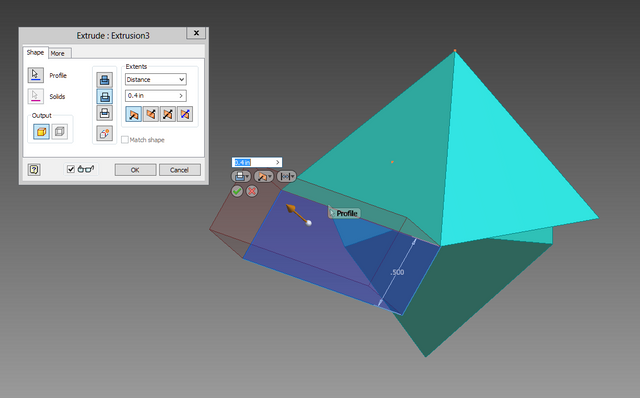Click the Profile selection arrow button

(x=36, y=75)
